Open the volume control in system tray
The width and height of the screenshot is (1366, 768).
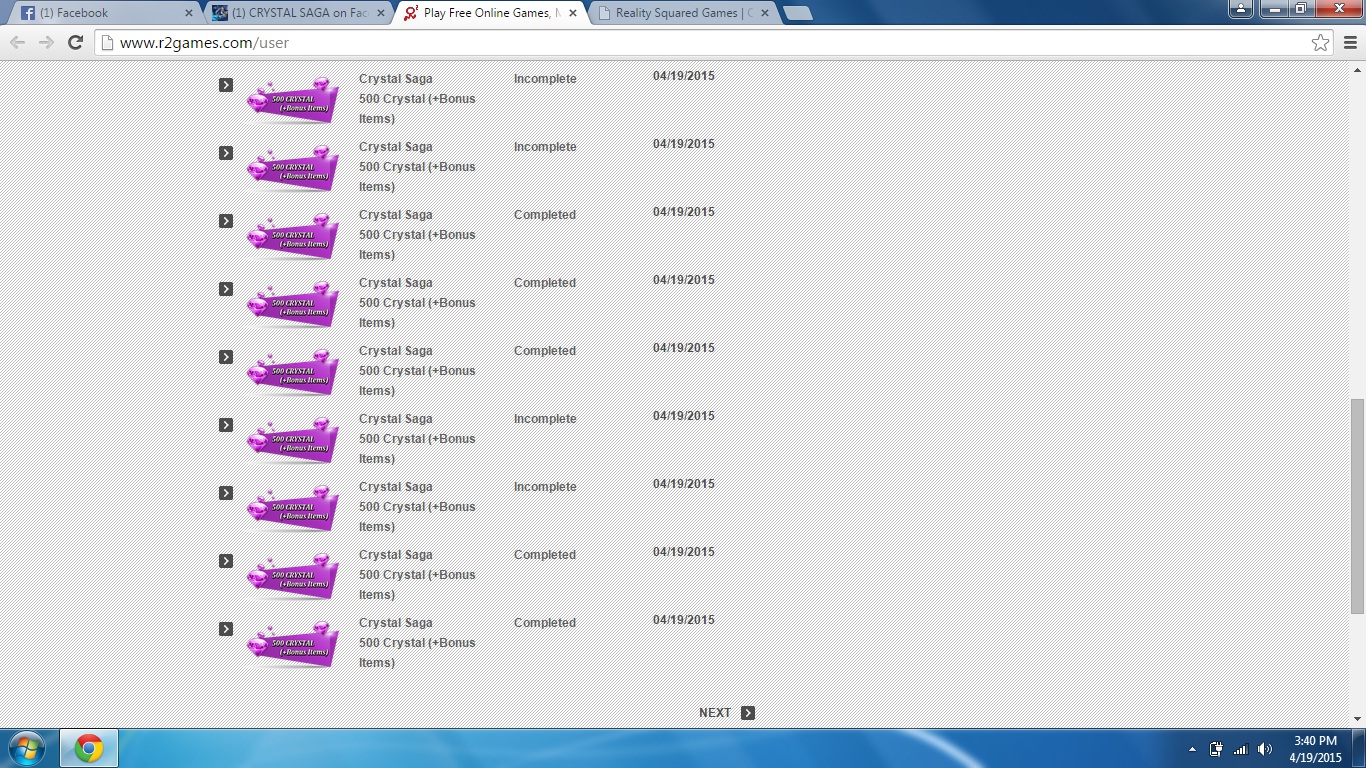tap(1265, 749)
